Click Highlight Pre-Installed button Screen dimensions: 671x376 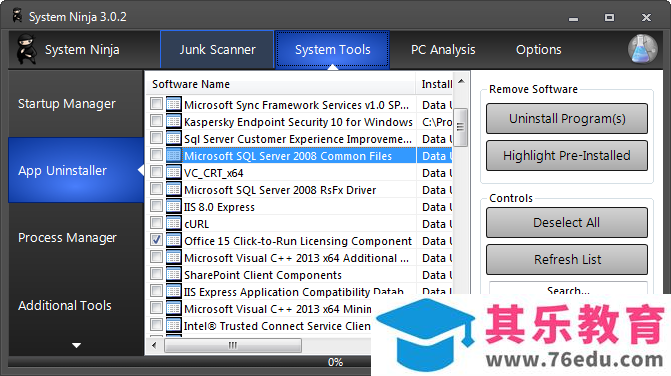(x=567, y=155)
